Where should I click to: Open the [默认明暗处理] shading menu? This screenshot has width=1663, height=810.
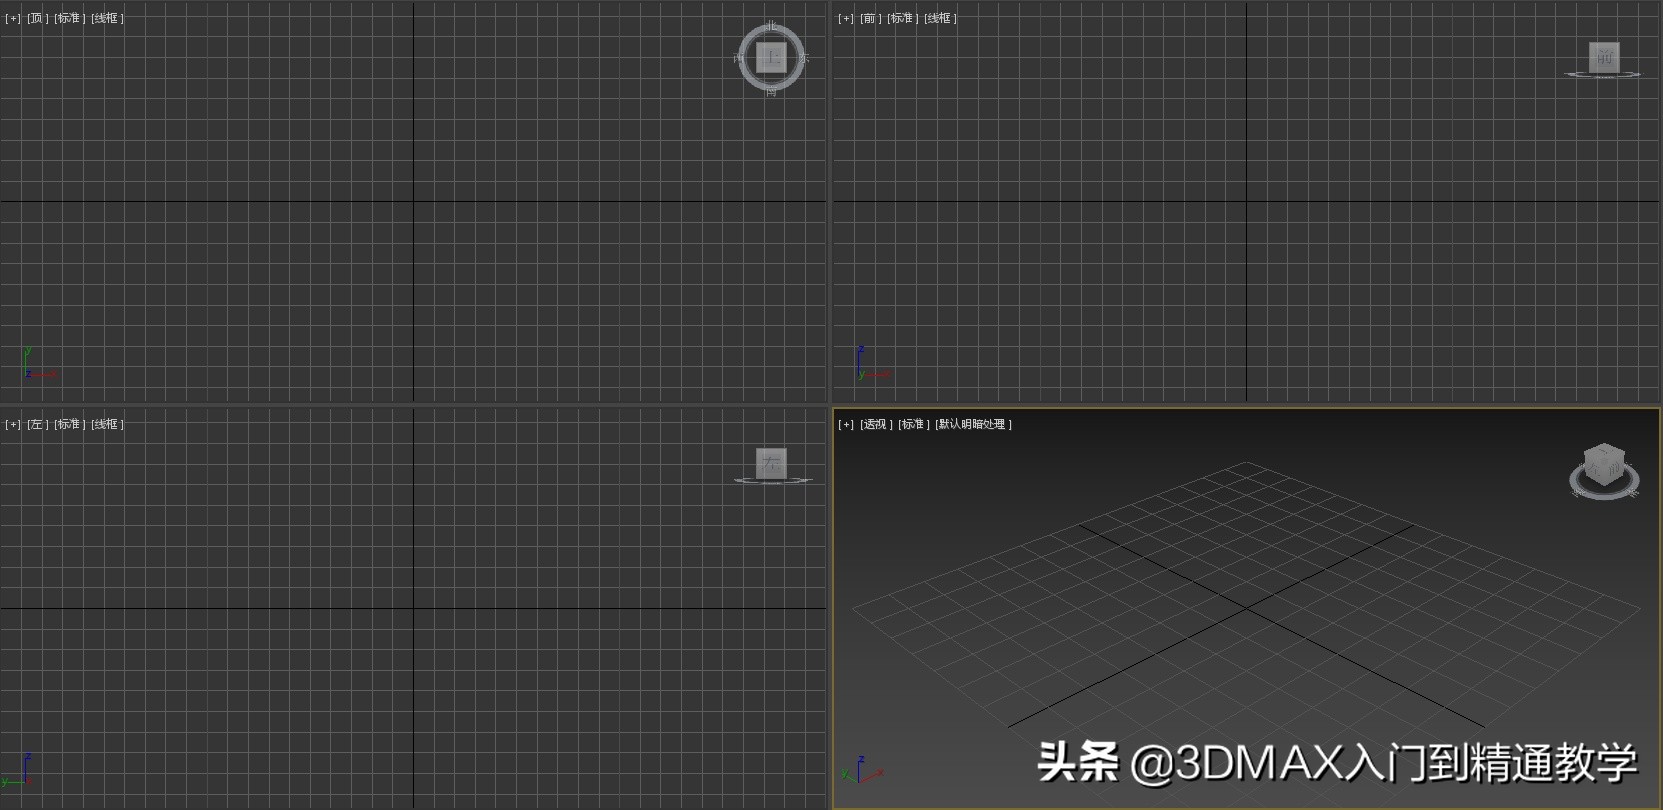click(x=973, y=424)
